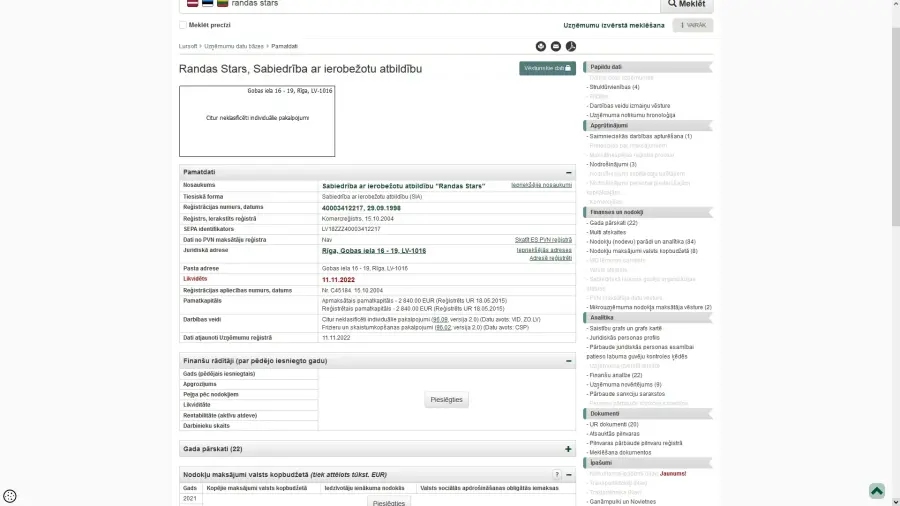Open 'Saistību grafs un grafs kartē'

624,329
